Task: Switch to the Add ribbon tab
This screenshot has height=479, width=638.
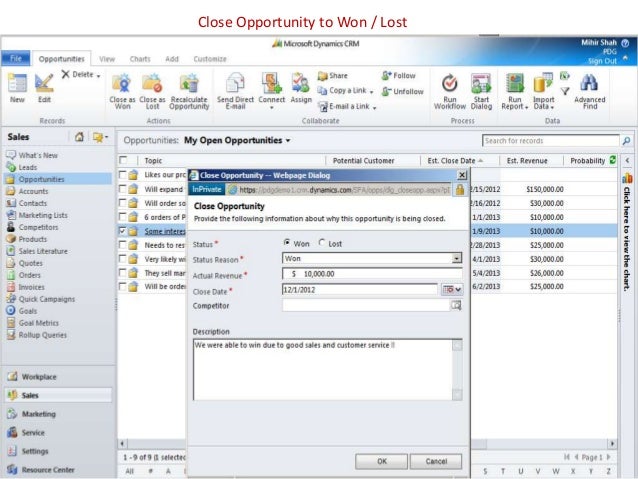Action: [172, 59]
